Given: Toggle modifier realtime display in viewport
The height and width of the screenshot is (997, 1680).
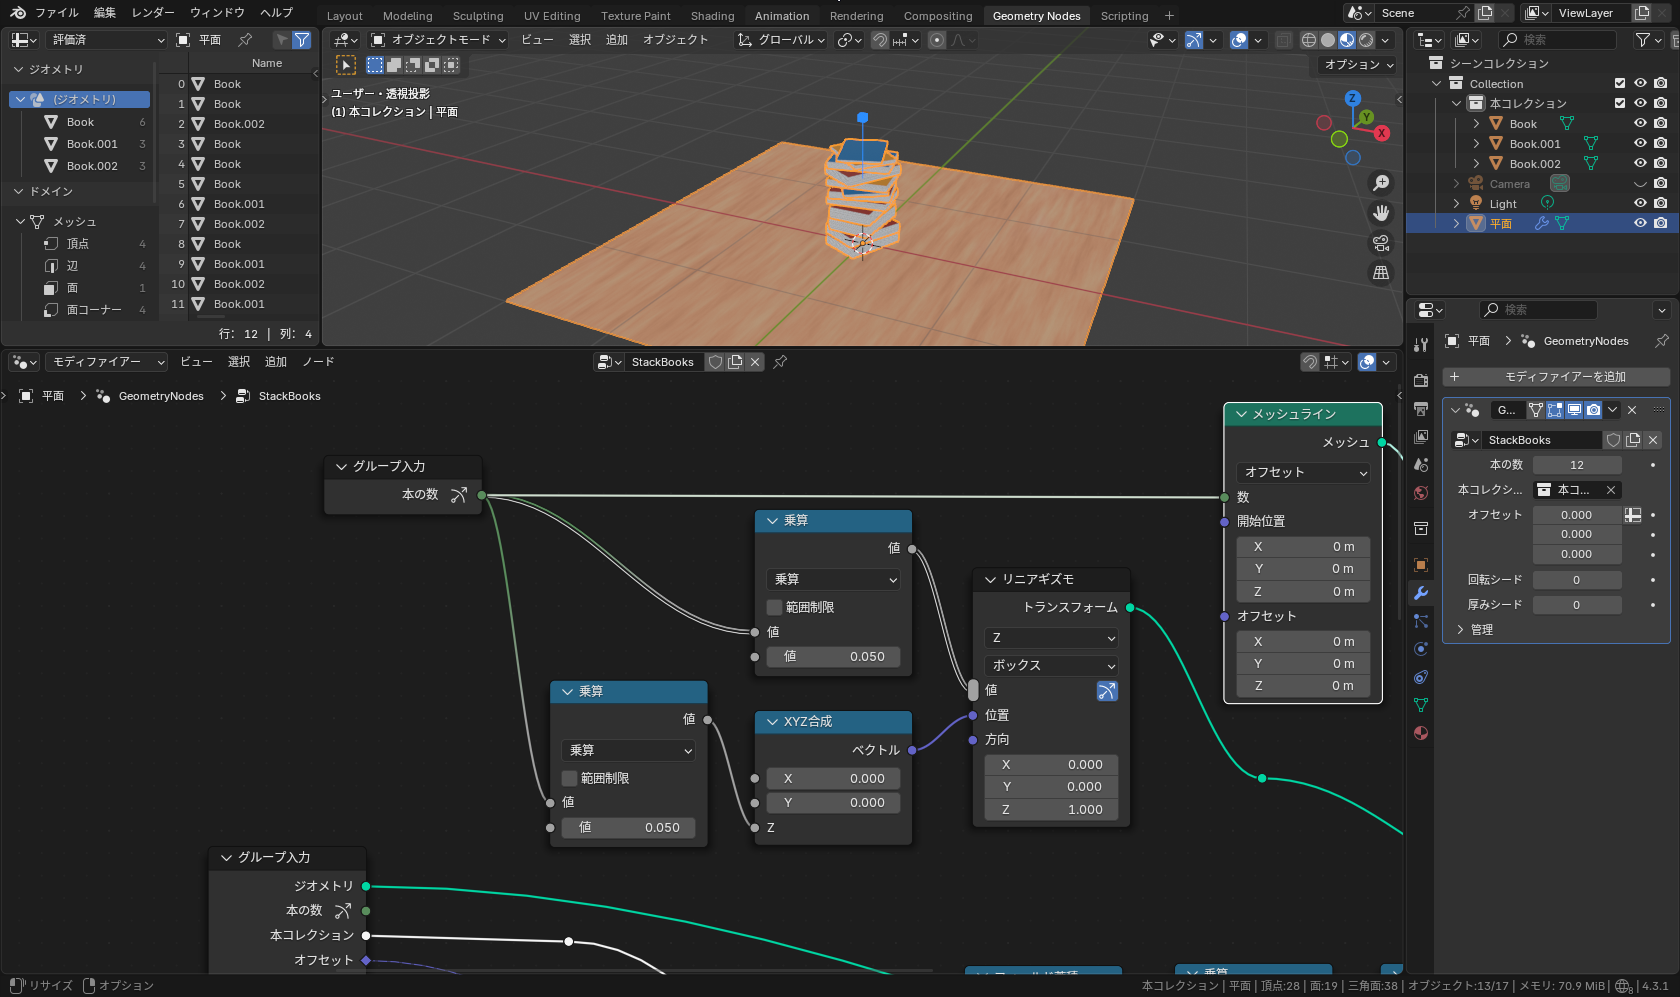Looking at the screenshot, I should pos(1574,410).
